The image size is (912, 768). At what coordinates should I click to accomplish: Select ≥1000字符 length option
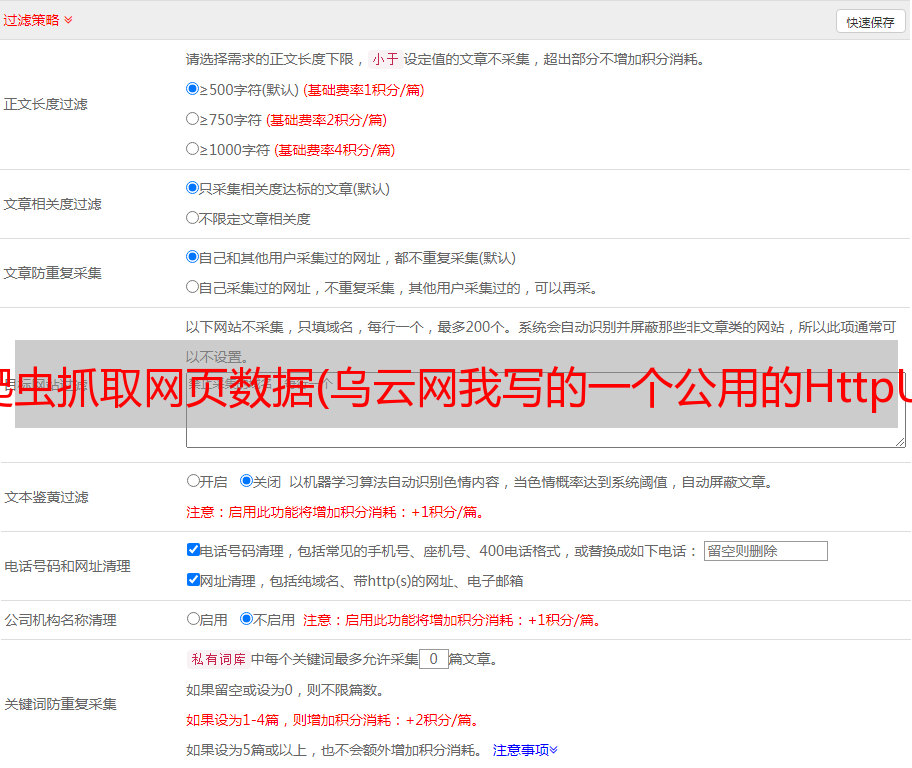click(x=193, y=149)
